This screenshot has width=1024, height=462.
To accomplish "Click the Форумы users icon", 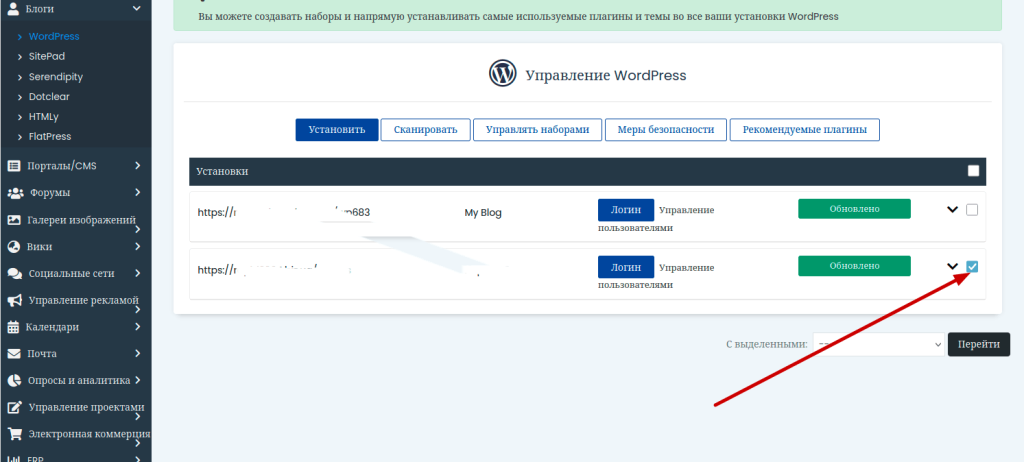I will pyautogui.click(x=15, y=193).
